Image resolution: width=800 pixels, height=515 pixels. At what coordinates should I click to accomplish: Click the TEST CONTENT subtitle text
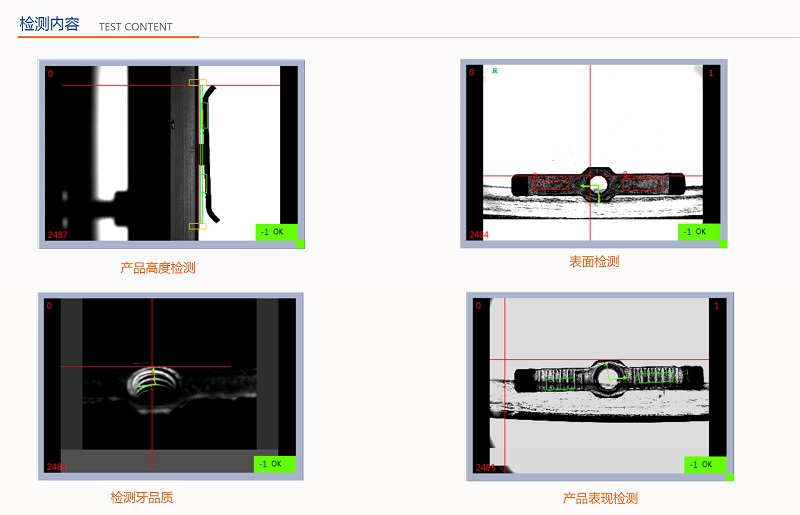coord(135,27)
